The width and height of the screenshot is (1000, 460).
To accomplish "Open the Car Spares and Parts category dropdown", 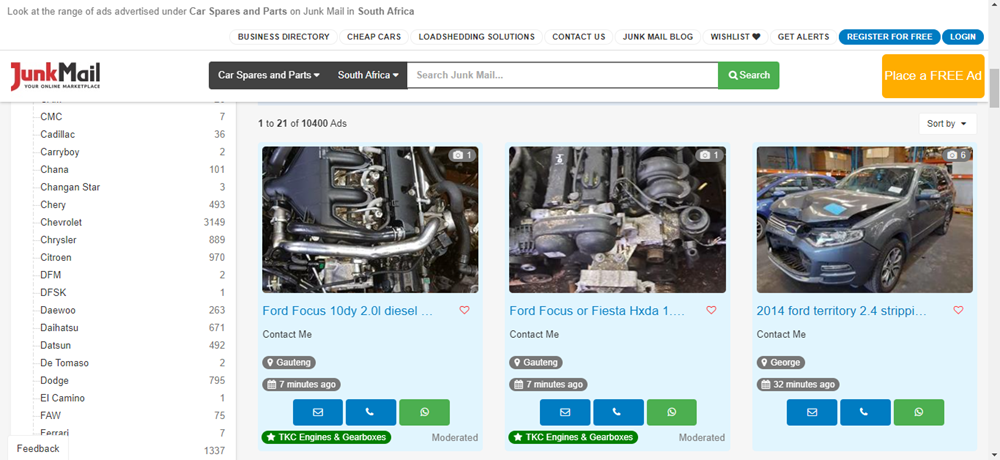I will point(269,75).
